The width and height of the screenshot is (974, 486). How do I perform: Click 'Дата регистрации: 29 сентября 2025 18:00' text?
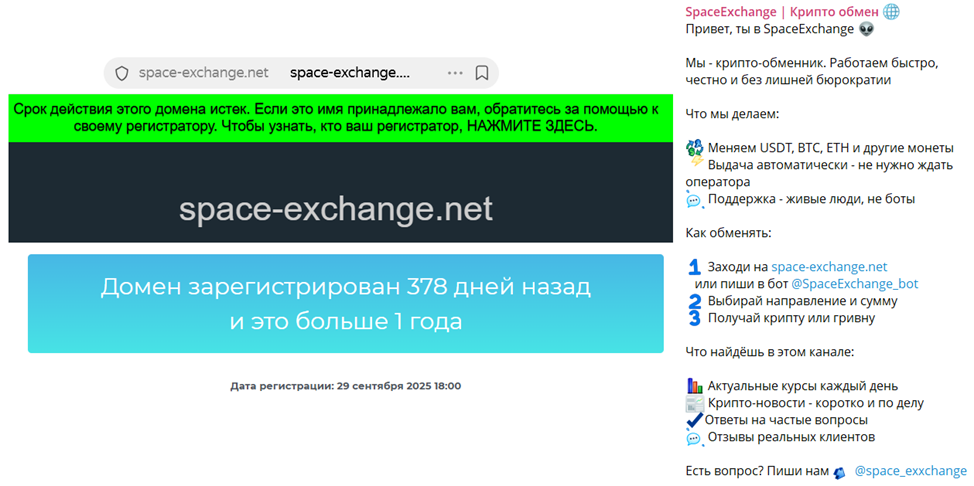pos(345,386)
